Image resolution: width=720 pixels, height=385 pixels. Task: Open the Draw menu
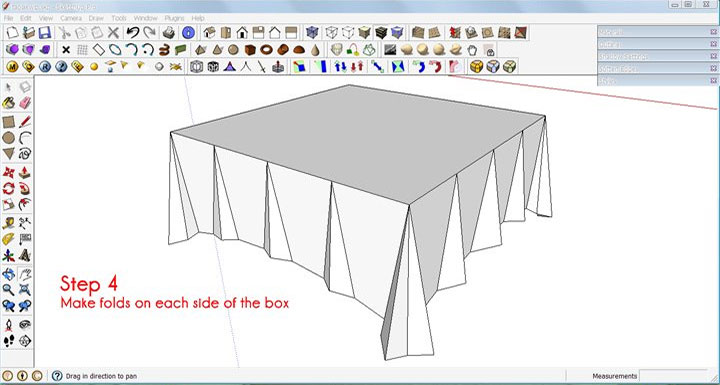click(x=96, y=18)
